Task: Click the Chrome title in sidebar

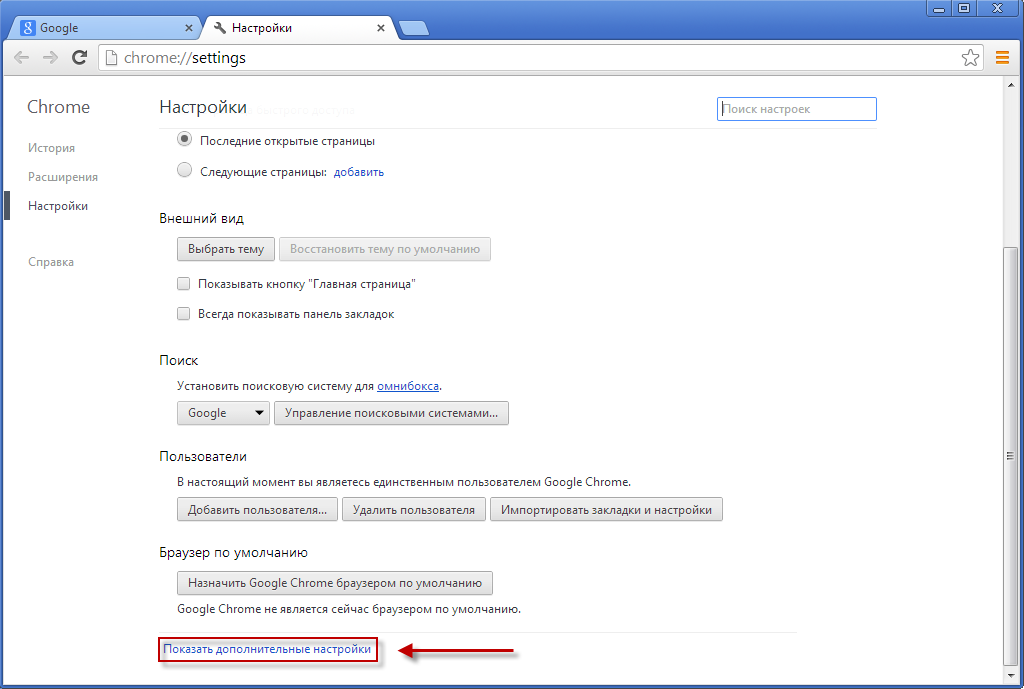Action: pyautogui.click(x=58, y=106)
